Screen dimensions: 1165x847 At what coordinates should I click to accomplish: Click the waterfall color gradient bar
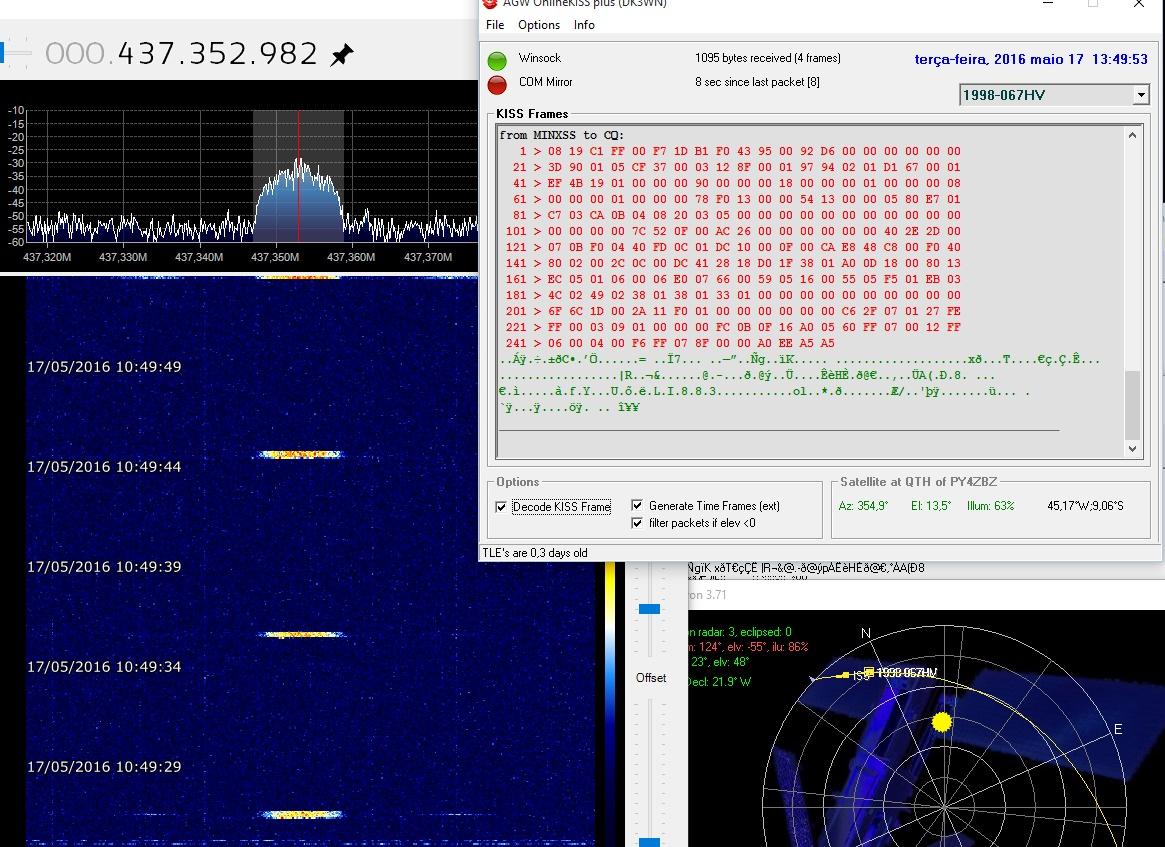[x=610, y=702]
